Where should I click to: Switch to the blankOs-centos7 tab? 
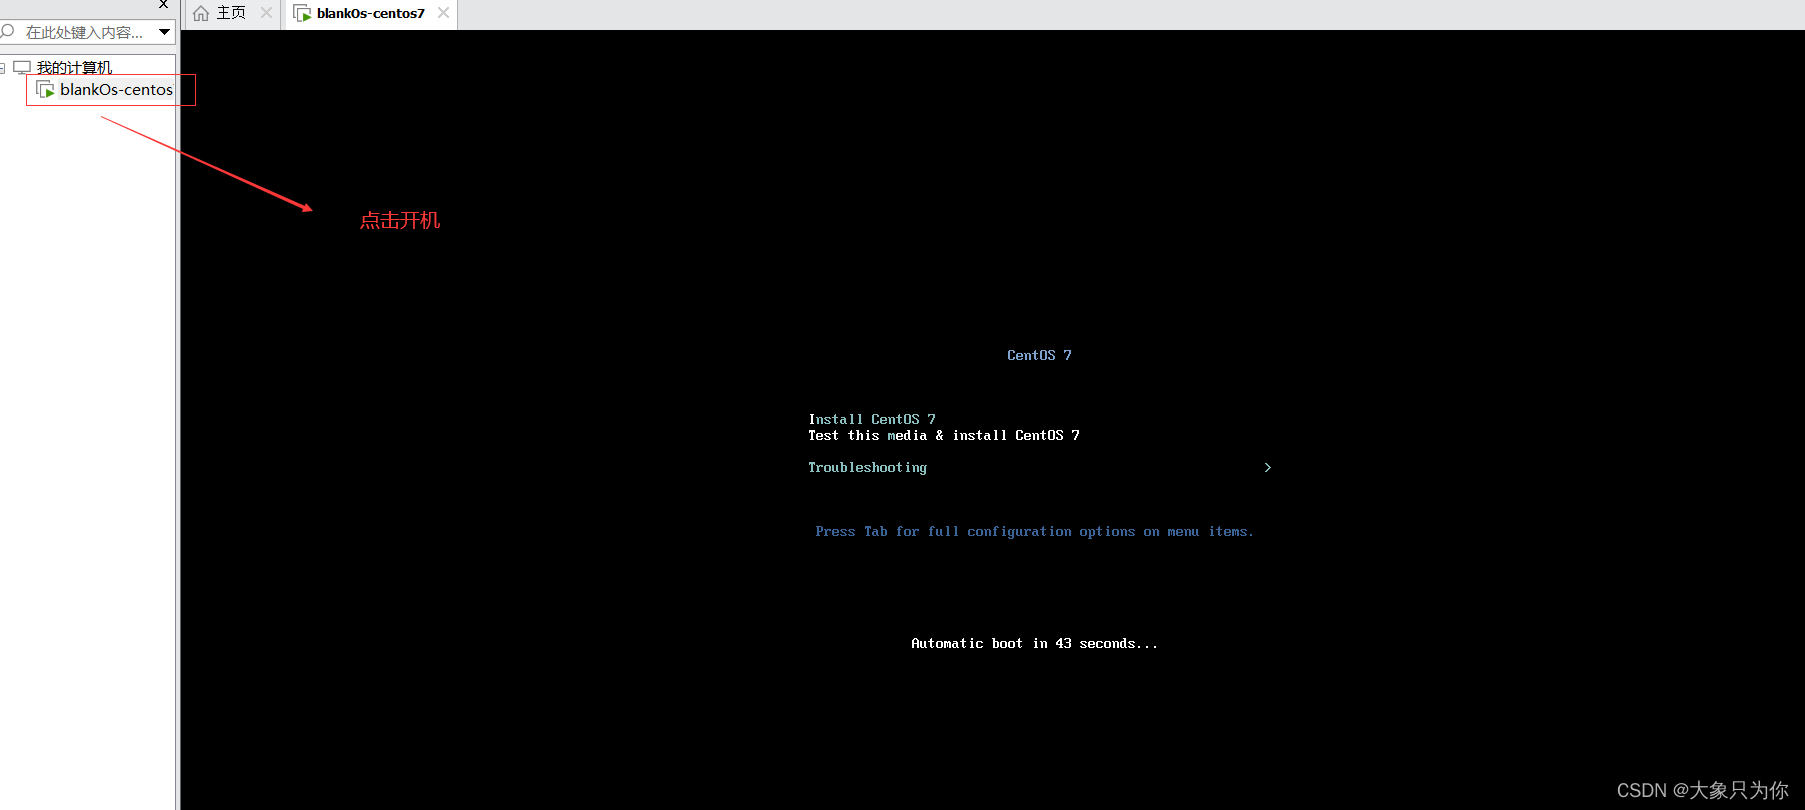click(370, 14)
